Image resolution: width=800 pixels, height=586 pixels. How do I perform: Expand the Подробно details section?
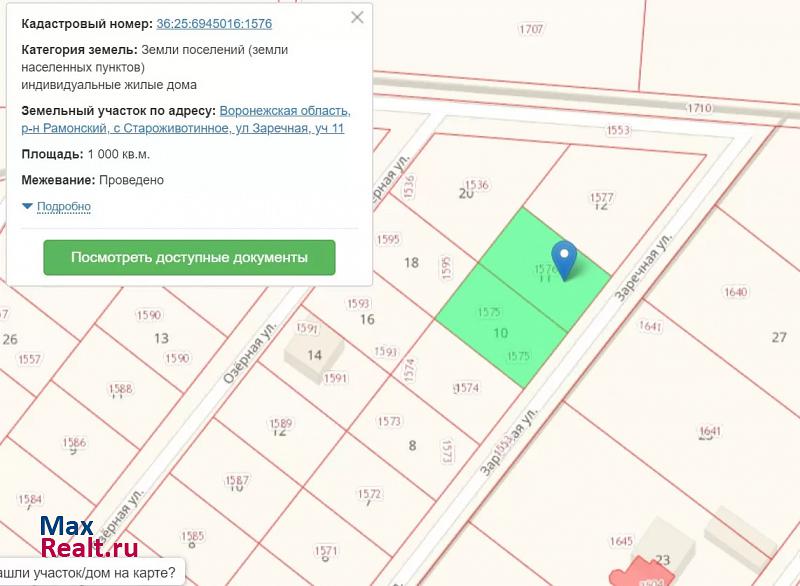64,207
